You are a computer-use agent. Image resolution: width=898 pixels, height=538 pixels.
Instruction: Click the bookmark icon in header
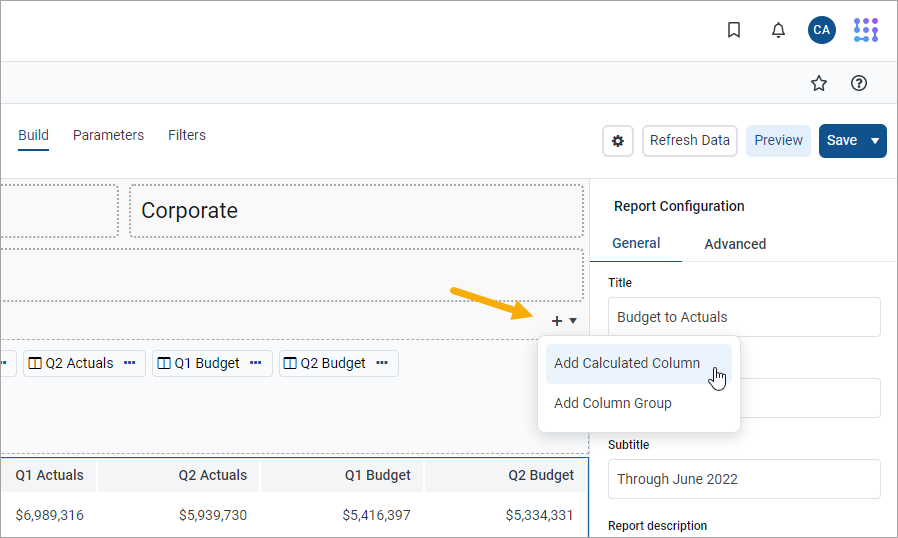734,30
